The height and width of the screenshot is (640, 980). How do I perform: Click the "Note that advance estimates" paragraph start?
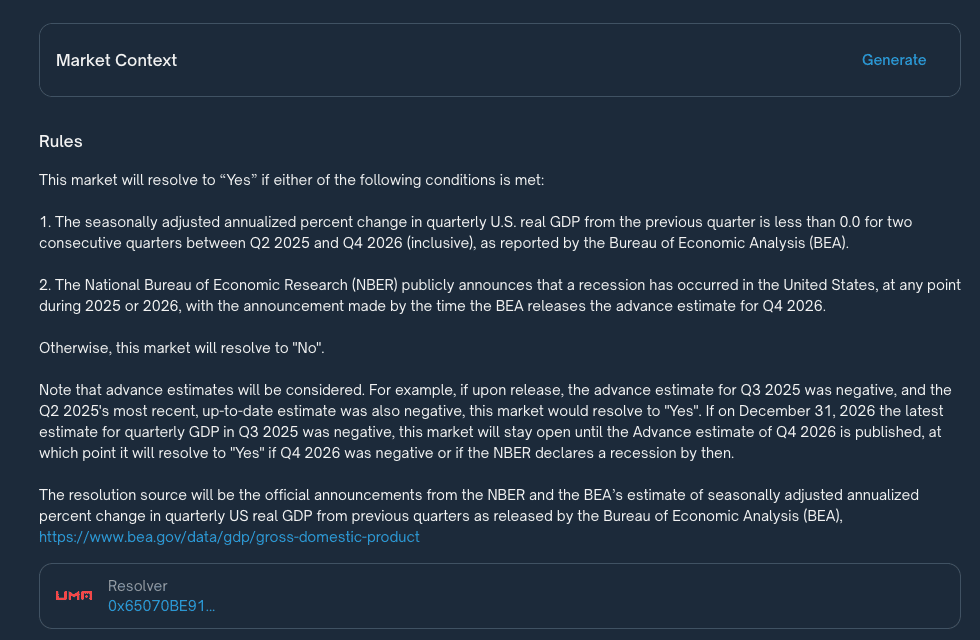[150, 390]
